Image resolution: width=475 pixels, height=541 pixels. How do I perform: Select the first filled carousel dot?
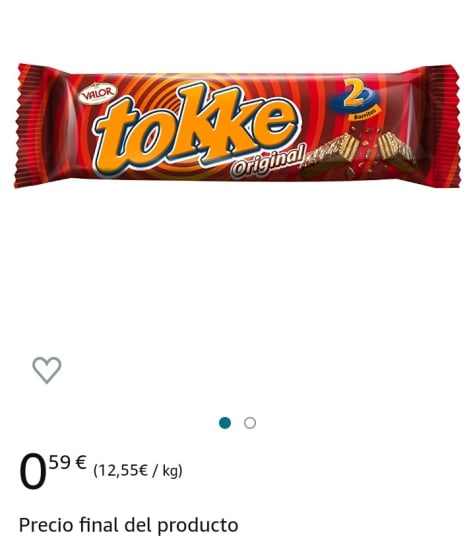(x=225, y=423)
